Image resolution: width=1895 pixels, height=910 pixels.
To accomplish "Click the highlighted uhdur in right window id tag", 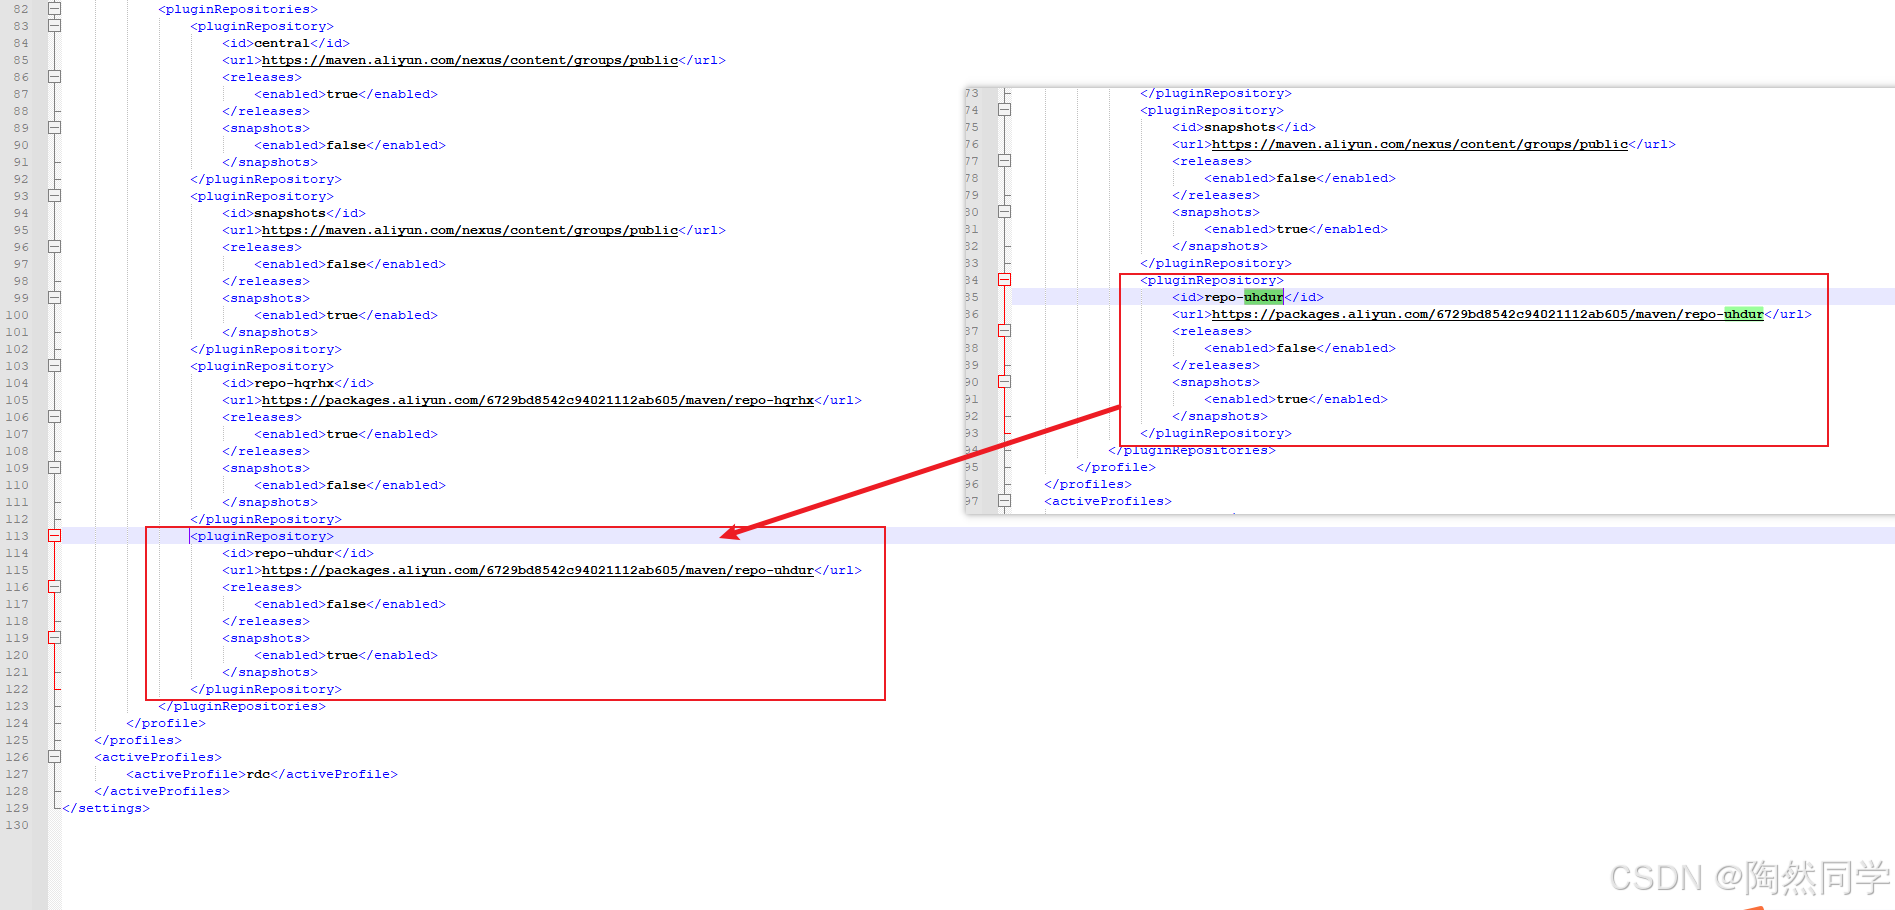I will coord(1264,297).
